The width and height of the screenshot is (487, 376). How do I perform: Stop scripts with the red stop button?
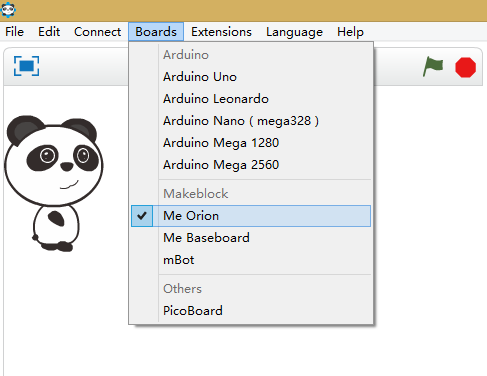(x=465, y=67)
